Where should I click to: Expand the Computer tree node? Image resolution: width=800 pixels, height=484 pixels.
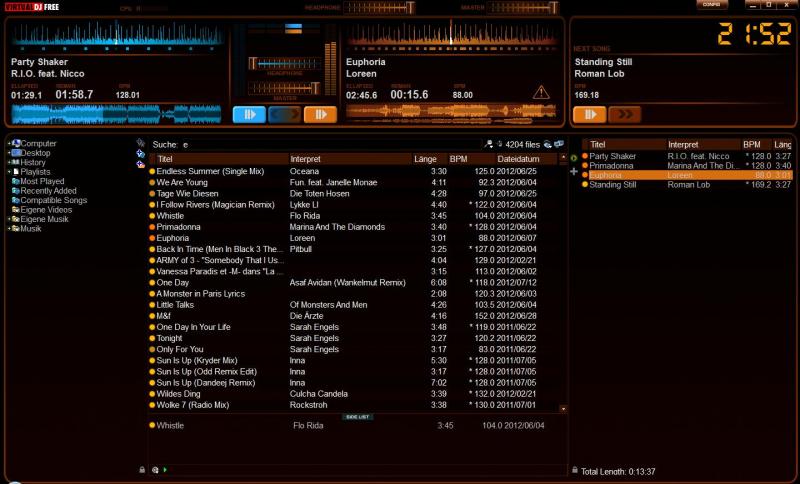coord(9,144)
